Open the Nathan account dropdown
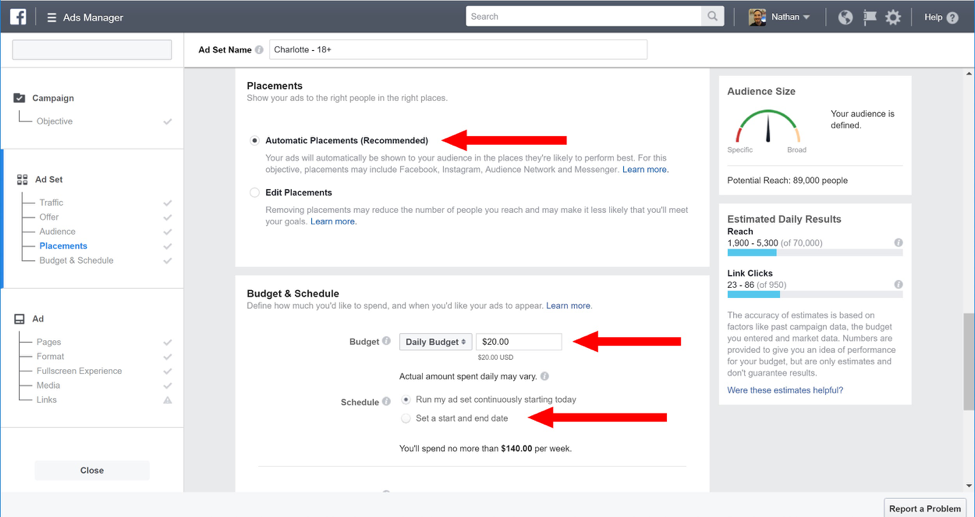 [x=790, y=17]
